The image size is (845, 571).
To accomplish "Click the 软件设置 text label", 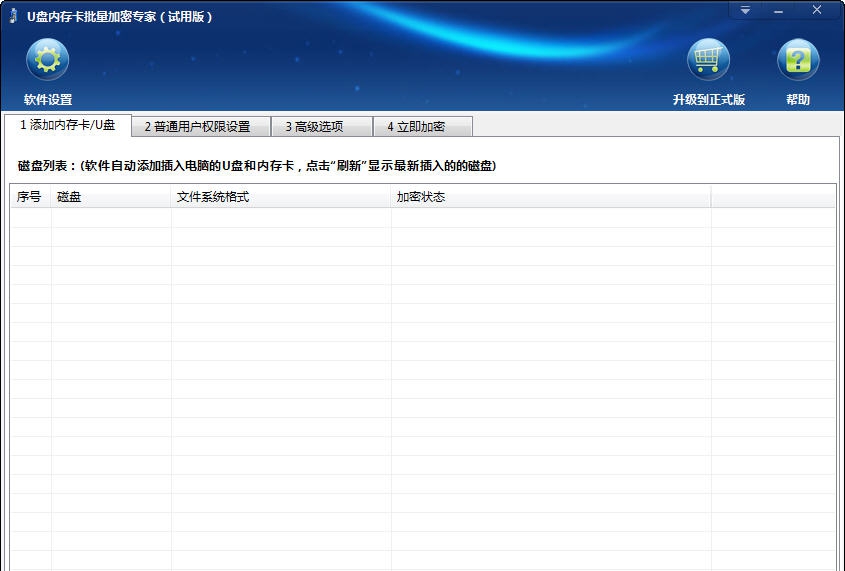I will (48, 100).
